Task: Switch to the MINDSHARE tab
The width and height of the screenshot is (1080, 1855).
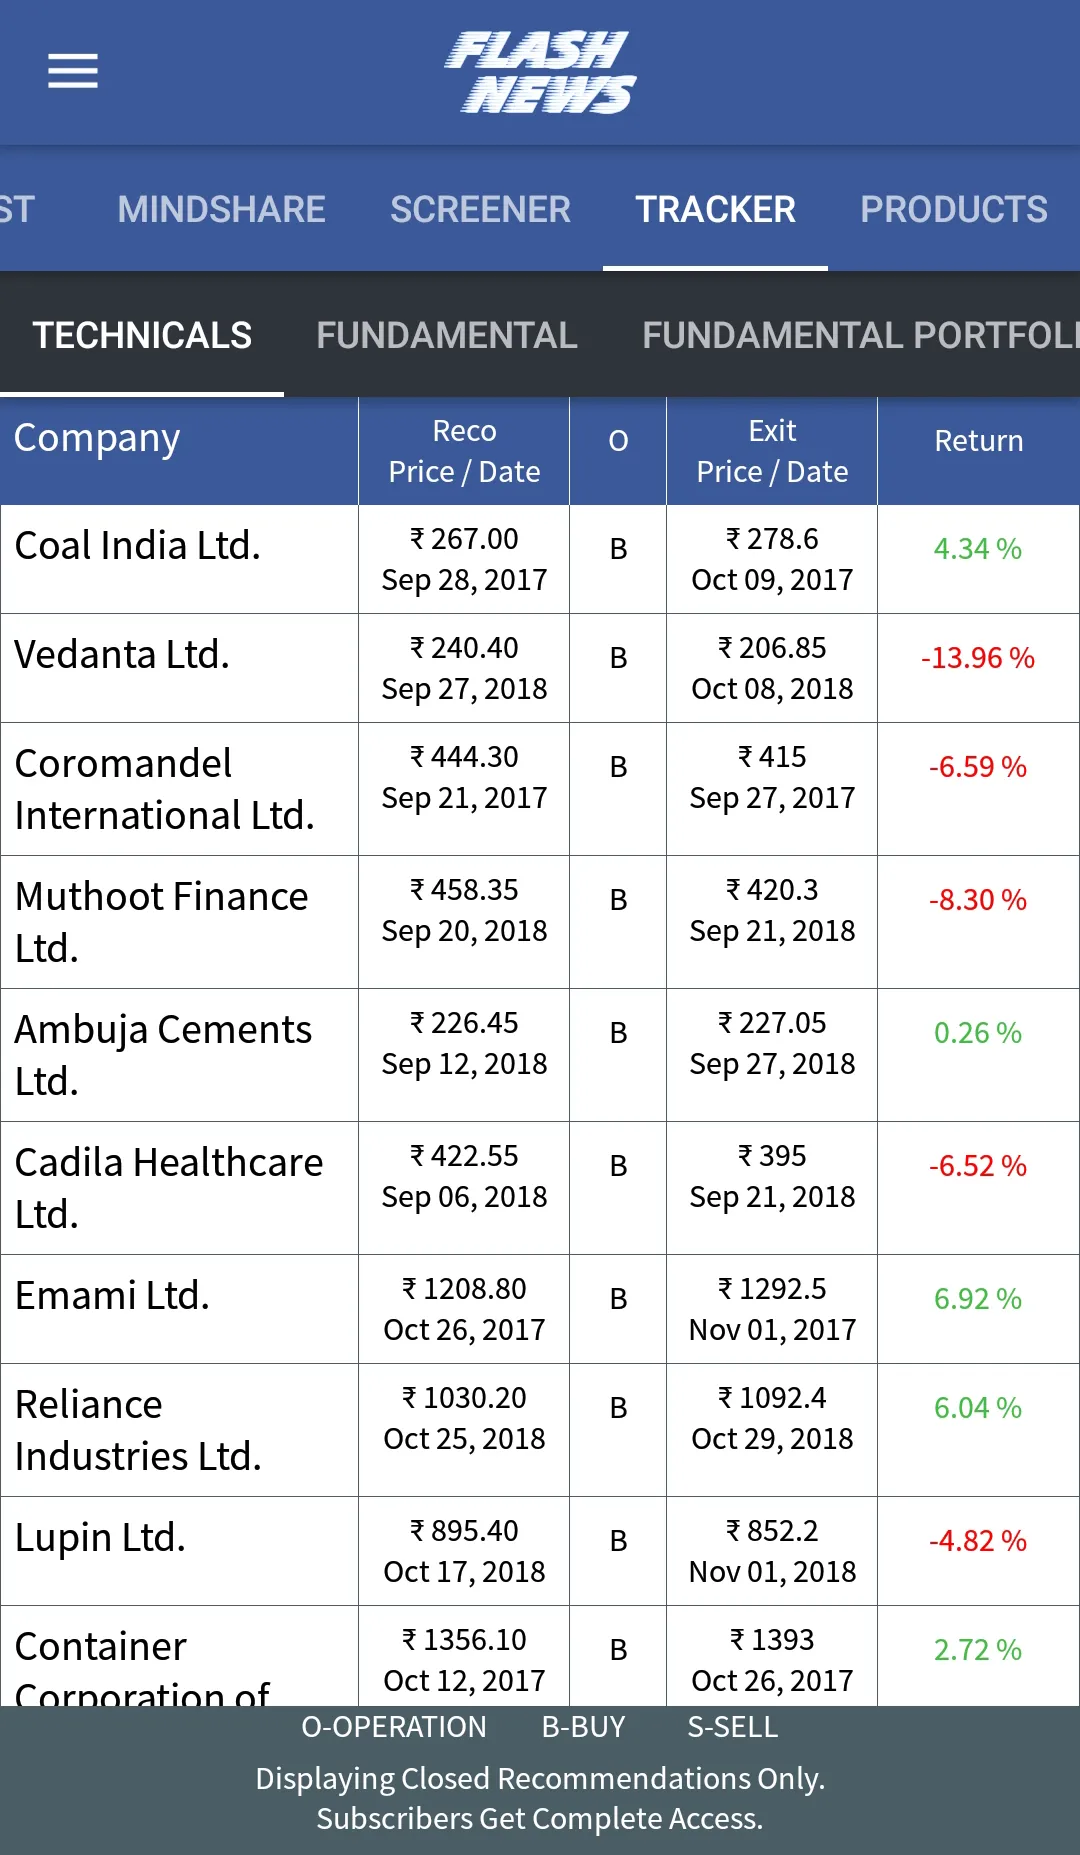Action: click(x=221, y=209)
